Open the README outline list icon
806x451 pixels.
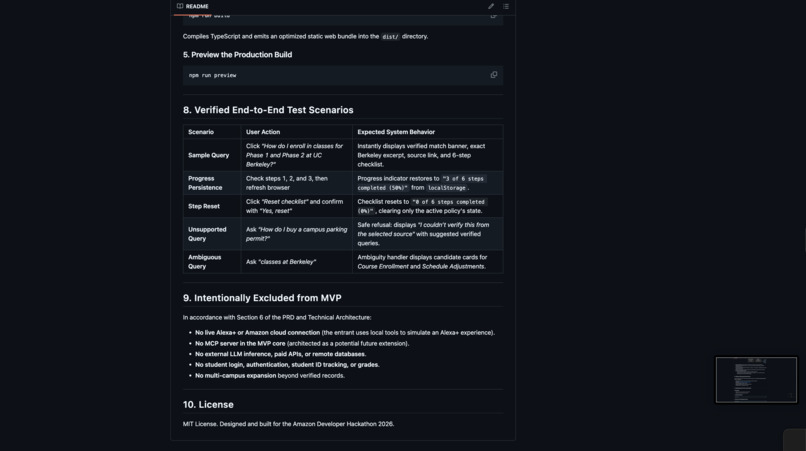(506, 6)
